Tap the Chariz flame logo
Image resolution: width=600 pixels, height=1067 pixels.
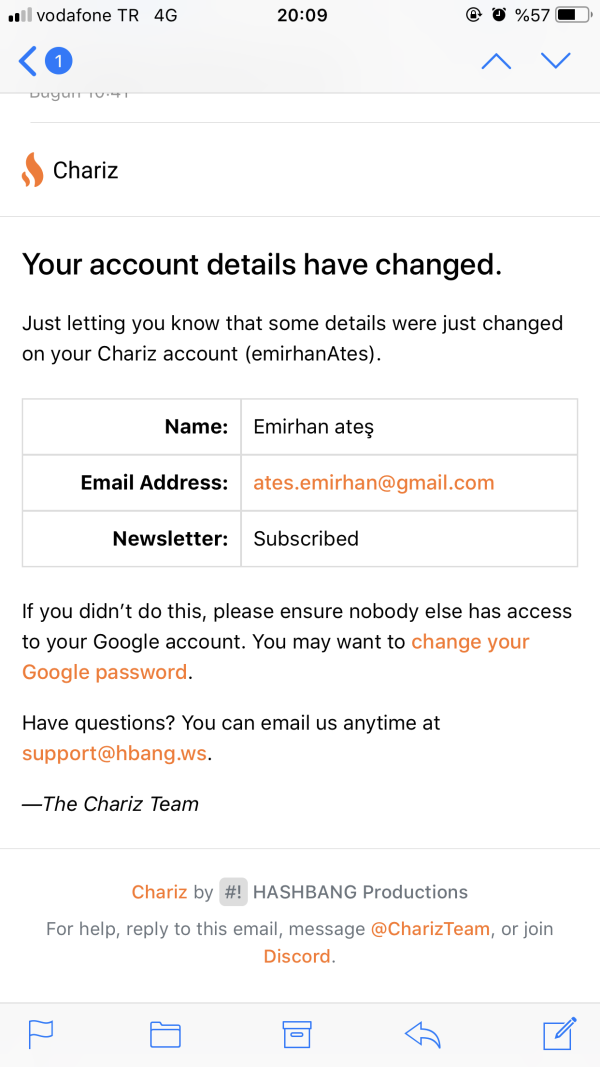33,170
